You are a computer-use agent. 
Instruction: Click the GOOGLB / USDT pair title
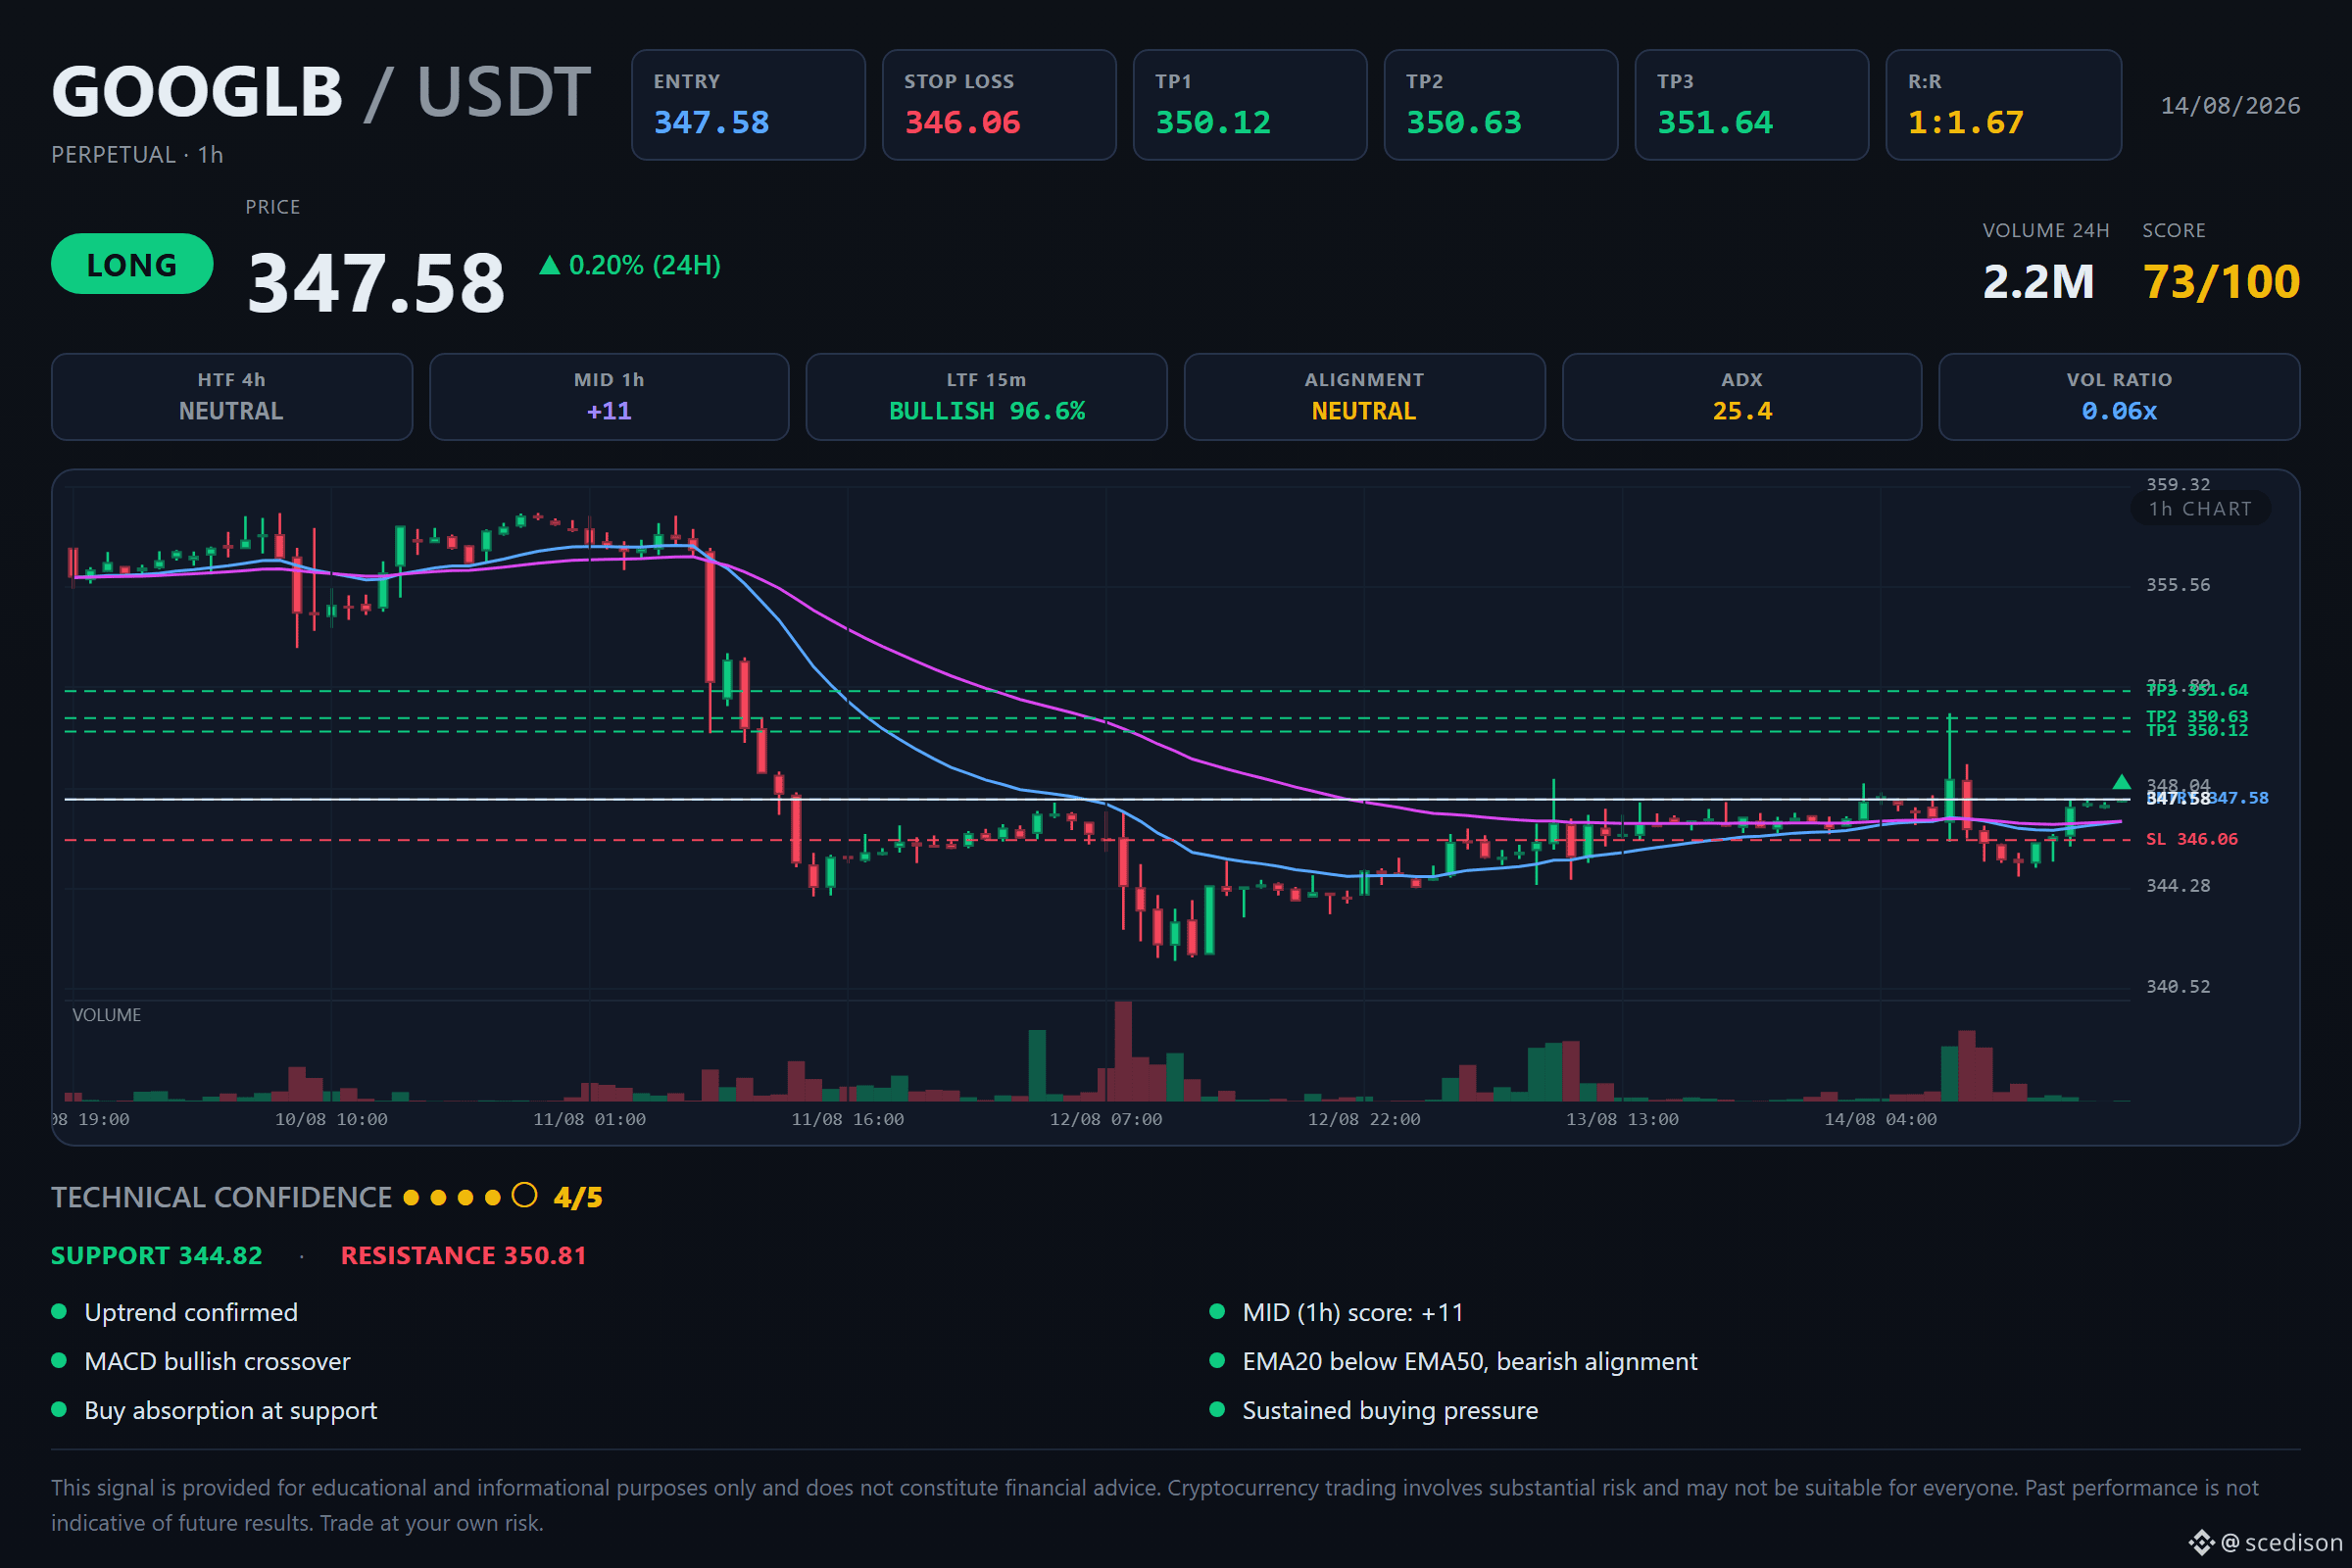321,92
